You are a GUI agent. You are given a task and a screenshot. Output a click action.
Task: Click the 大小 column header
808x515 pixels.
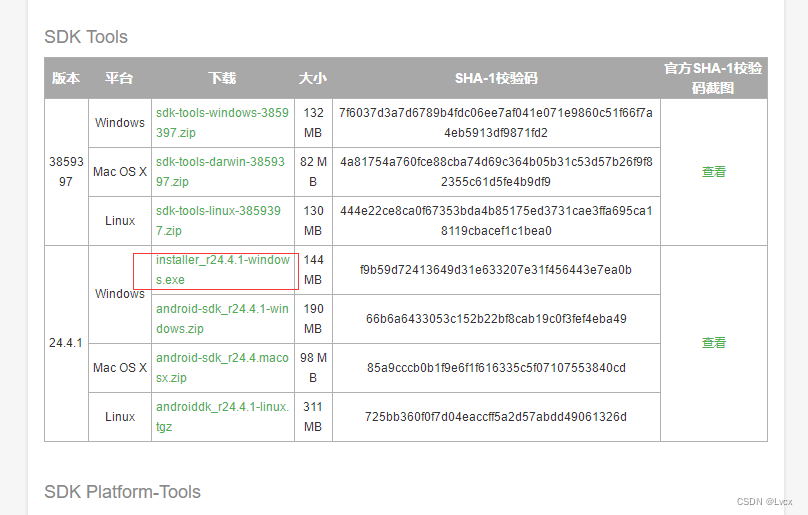[x=312, y=78]
